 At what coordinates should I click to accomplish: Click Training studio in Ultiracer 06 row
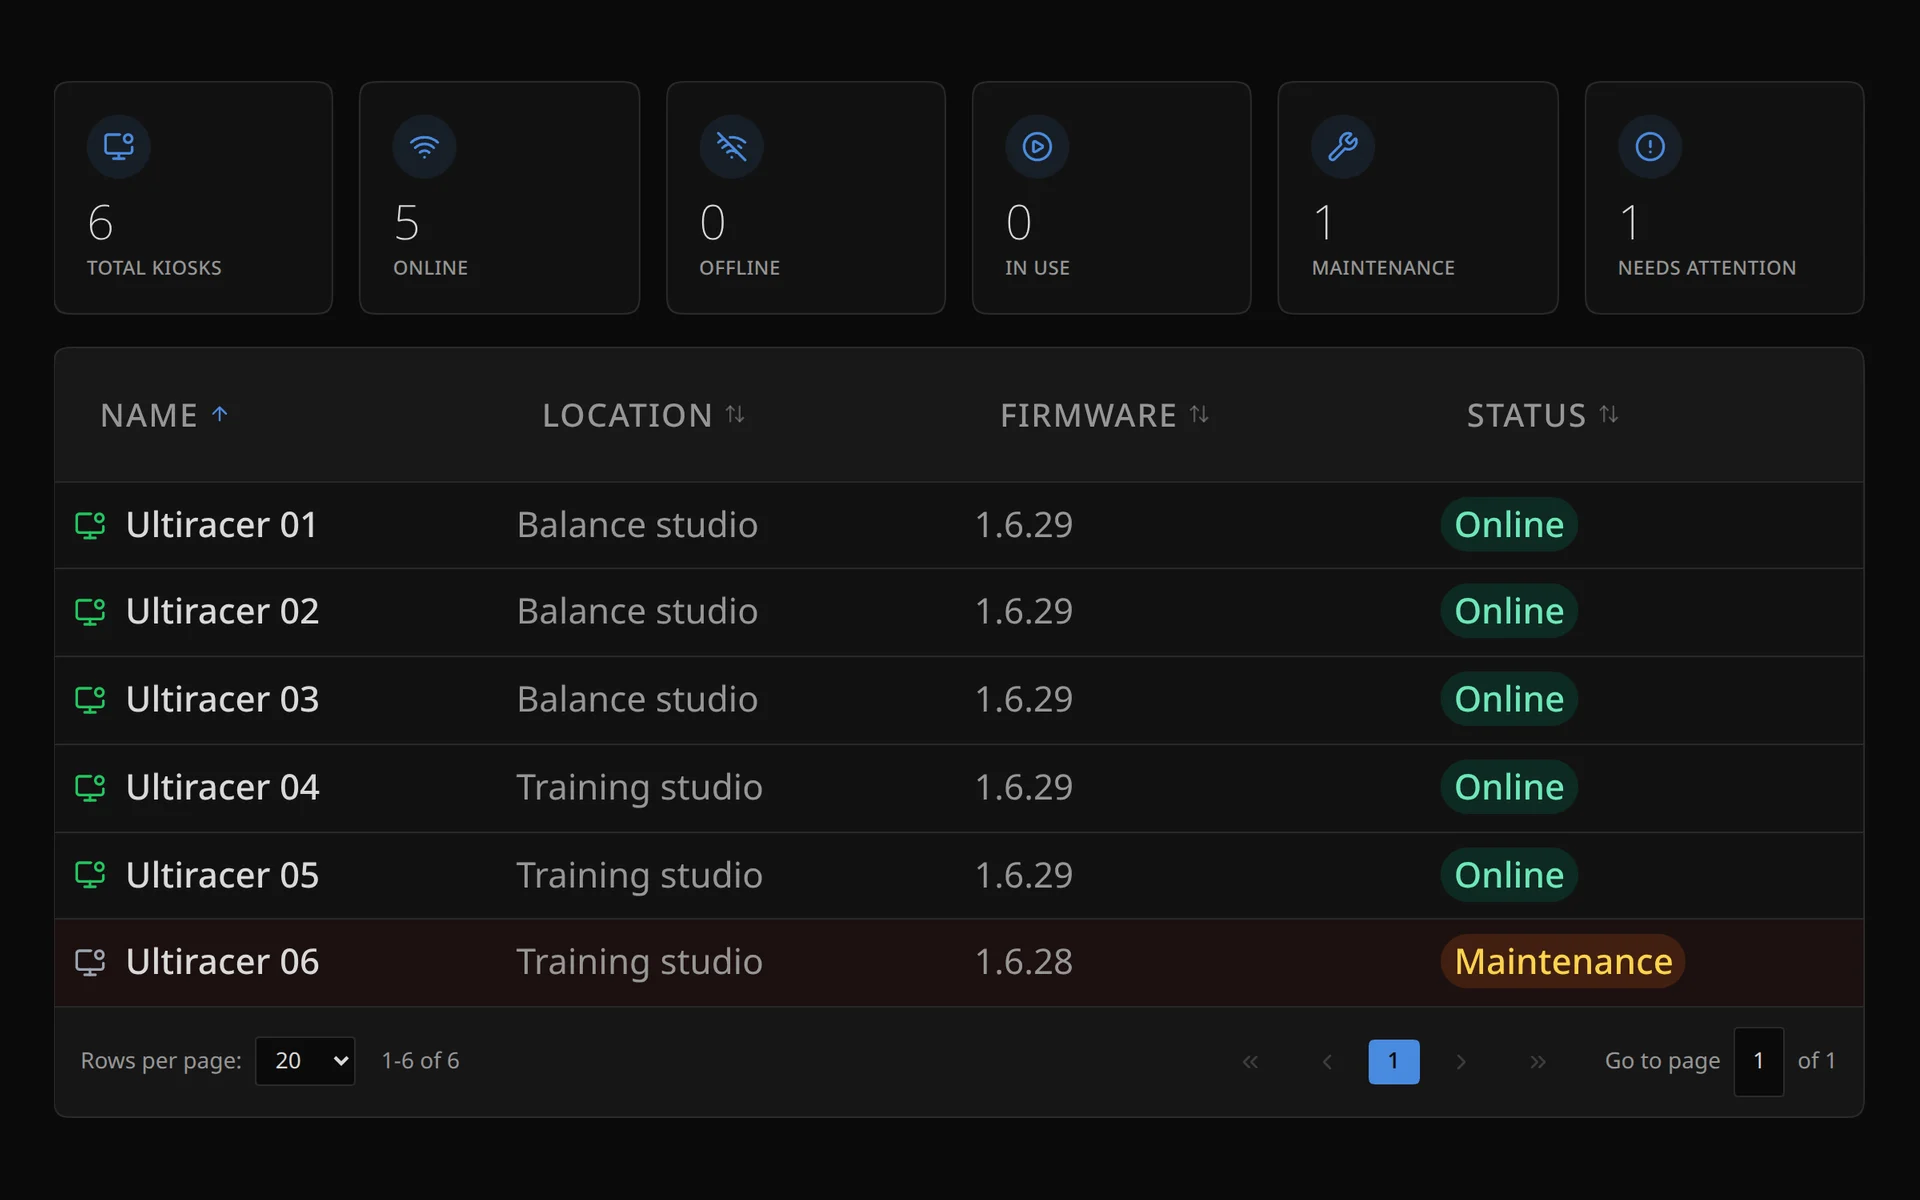point(639,962)
